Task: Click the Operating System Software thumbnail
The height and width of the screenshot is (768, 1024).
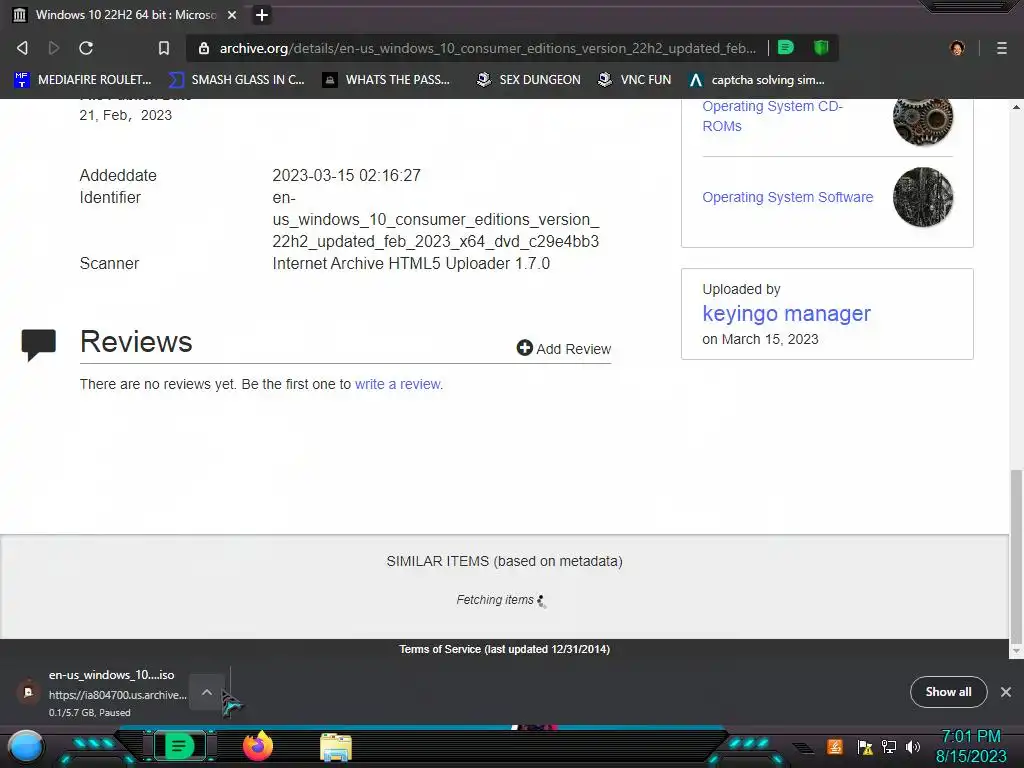Action: tap(923, 197)
